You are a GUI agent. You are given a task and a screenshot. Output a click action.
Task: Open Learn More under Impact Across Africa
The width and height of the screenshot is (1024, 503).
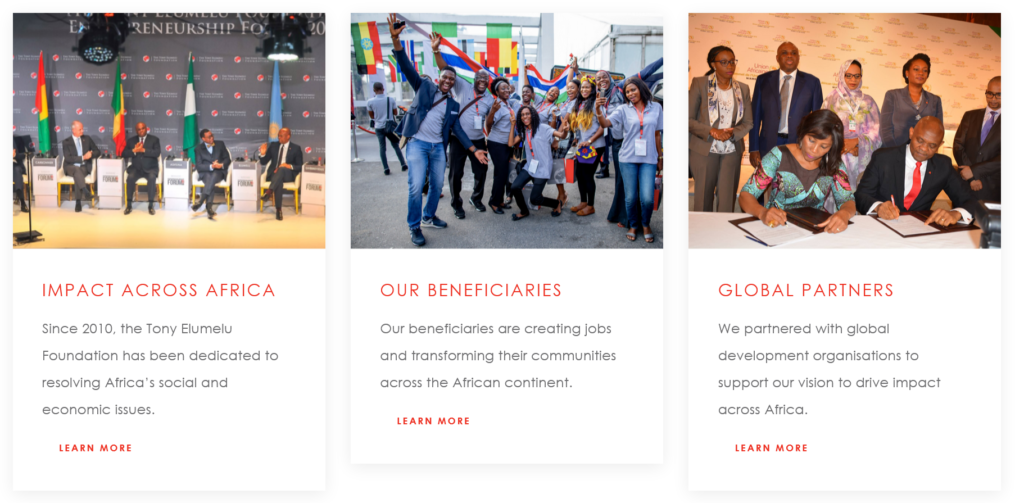[x=95, y=448]
